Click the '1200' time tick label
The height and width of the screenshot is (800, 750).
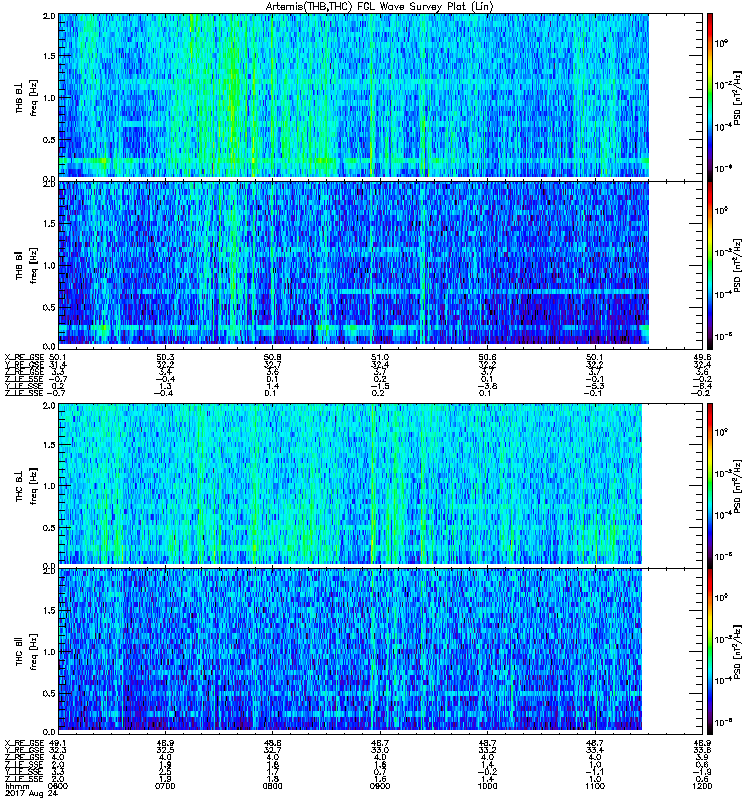(703, 786)
